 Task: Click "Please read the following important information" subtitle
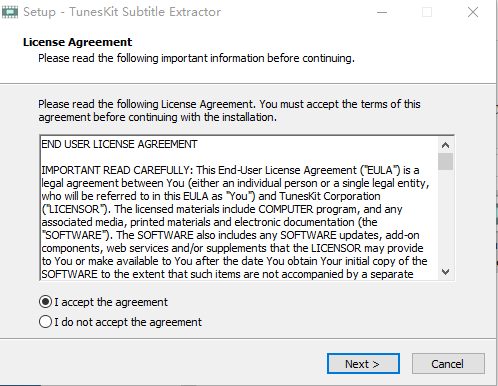[196, 58]
